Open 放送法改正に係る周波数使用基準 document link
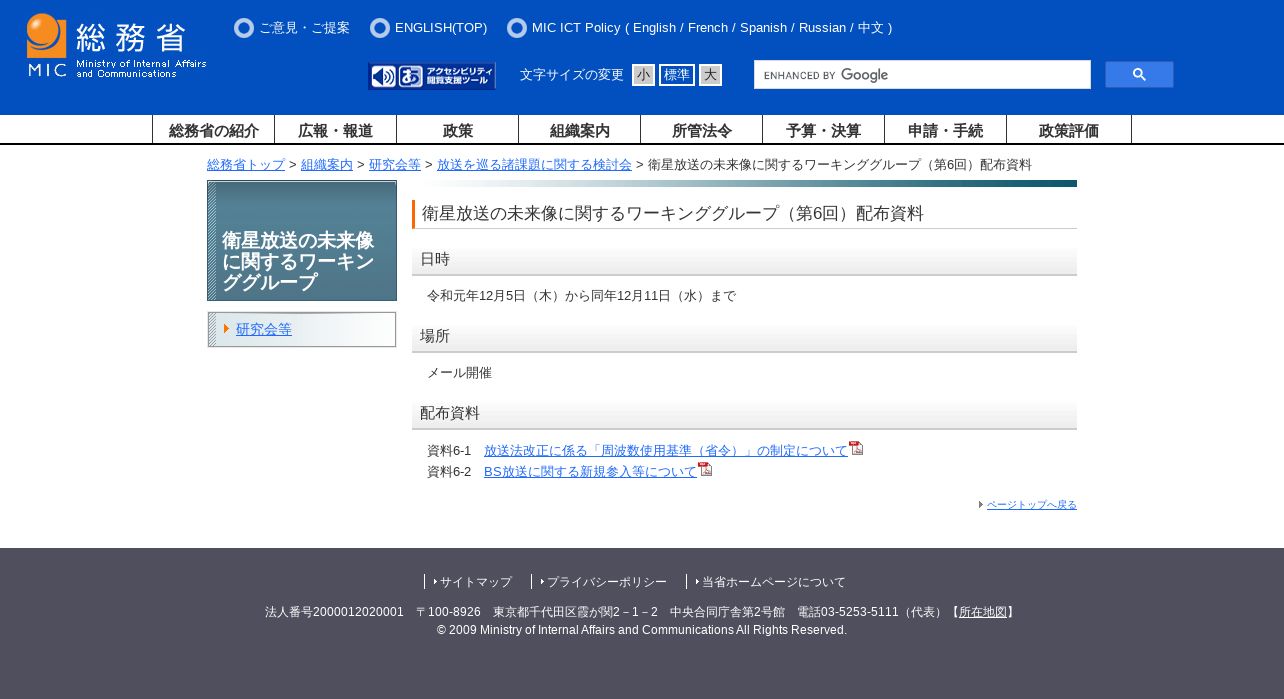This screenshot has width=1284, height=699. point(666,451)
